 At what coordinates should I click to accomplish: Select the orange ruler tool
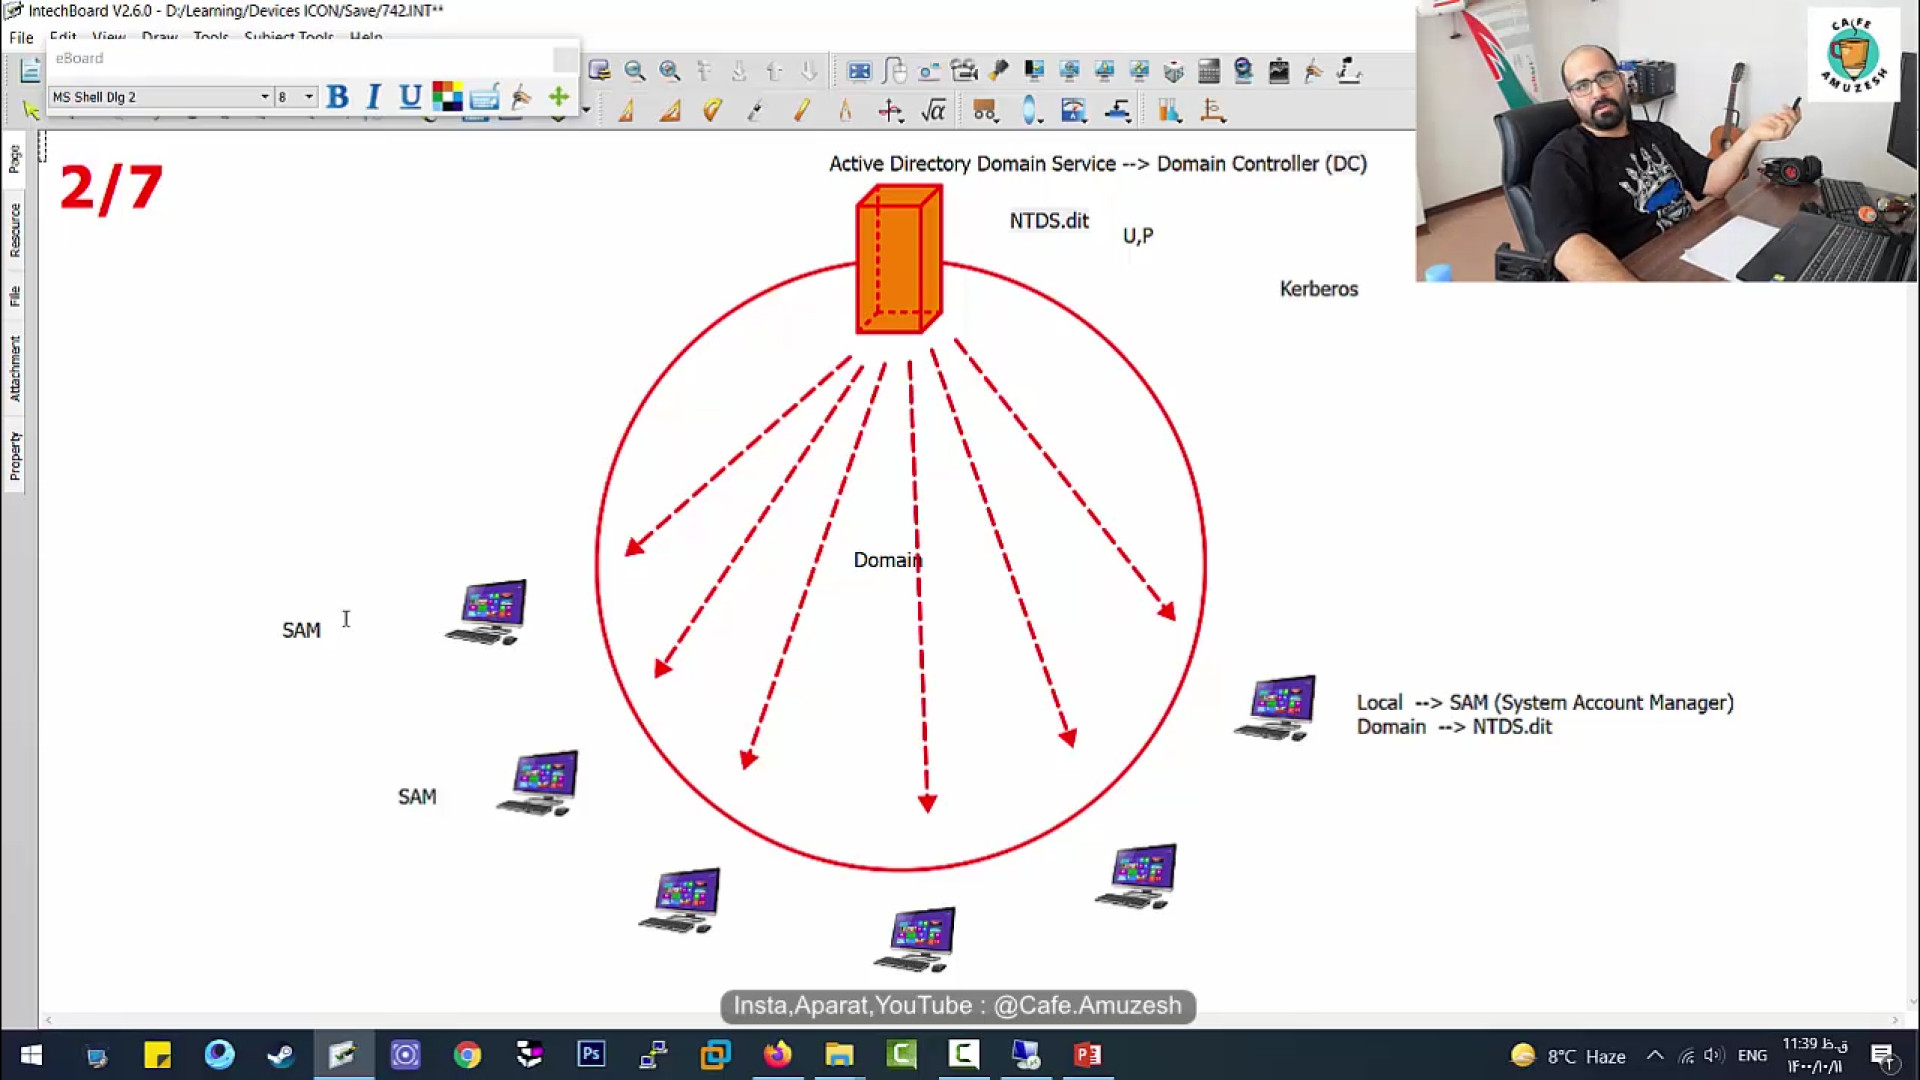pyautogui.click(x=801, y=110)
